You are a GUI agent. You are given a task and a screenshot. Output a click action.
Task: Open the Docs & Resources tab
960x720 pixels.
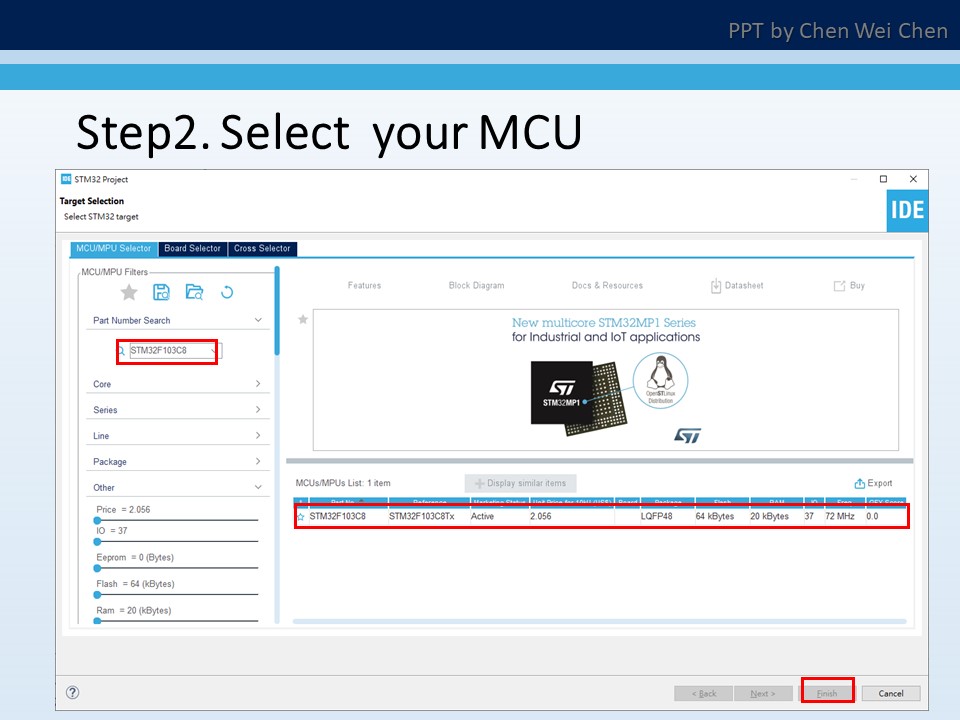[x=607, y=286]
